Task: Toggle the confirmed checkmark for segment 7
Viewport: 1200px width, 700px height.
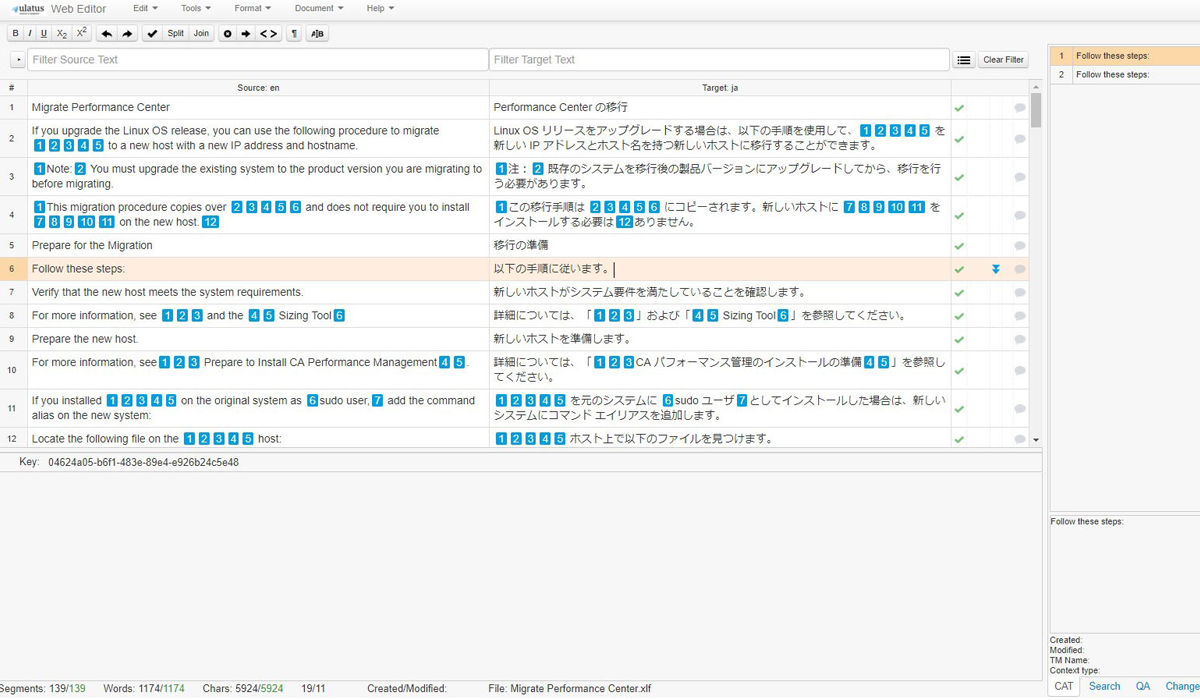Action: 959,293
